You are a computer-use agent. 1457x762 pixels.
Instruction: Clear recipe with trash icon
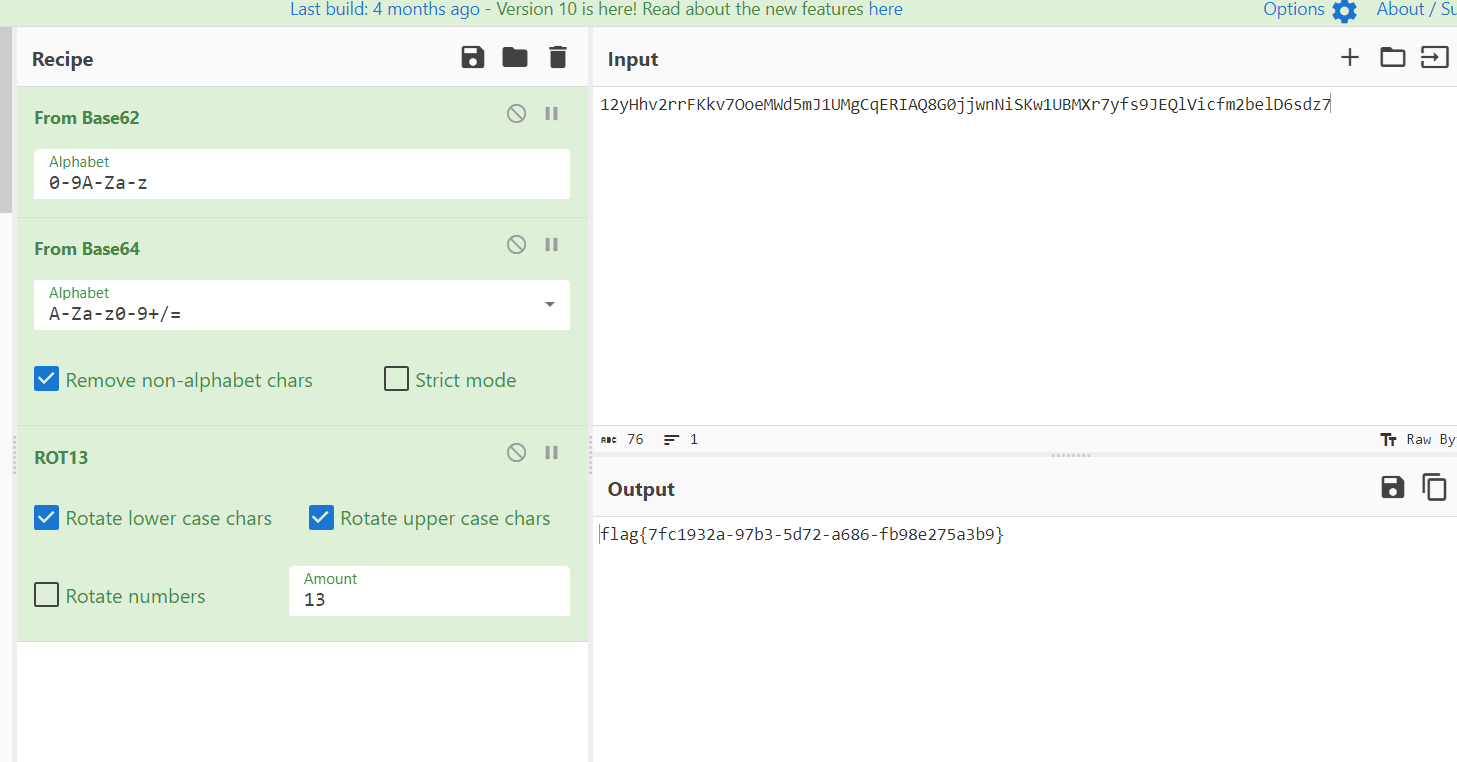click(x=558, y=58)
